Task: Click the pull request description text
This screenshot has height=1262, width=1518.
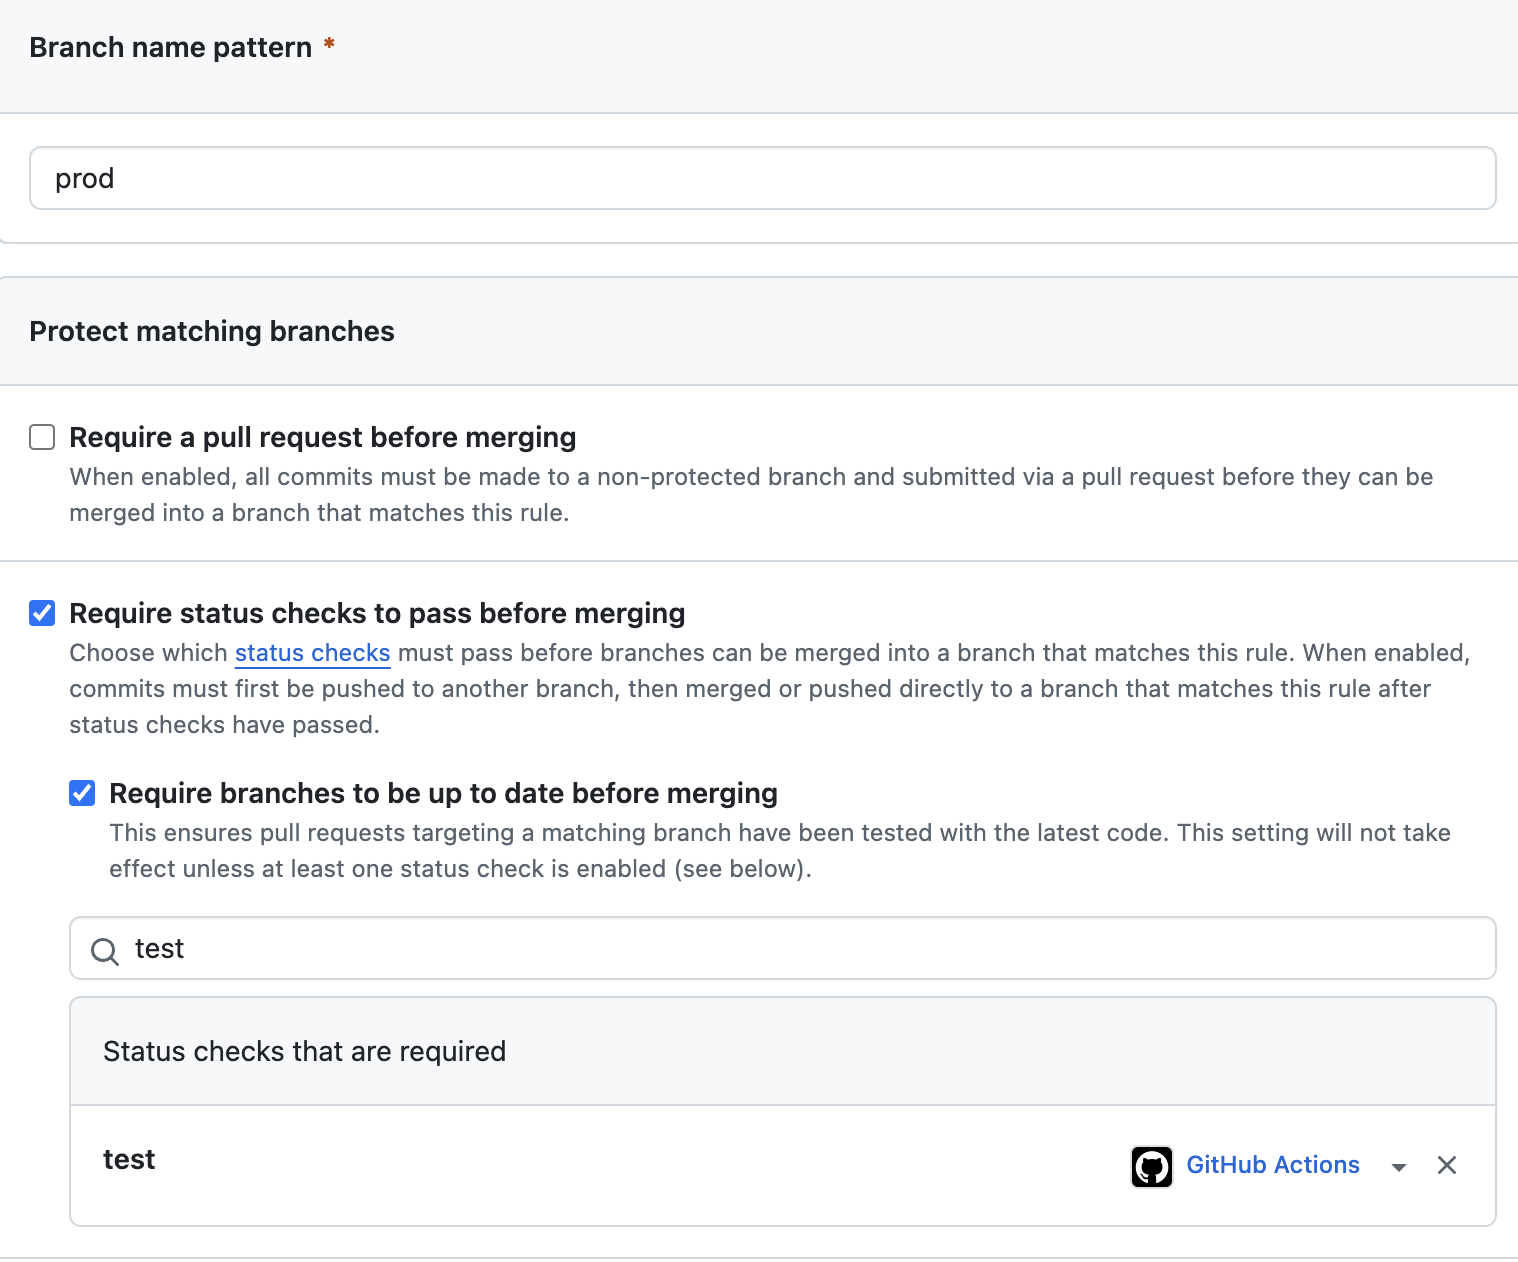Action: [750, 495]
